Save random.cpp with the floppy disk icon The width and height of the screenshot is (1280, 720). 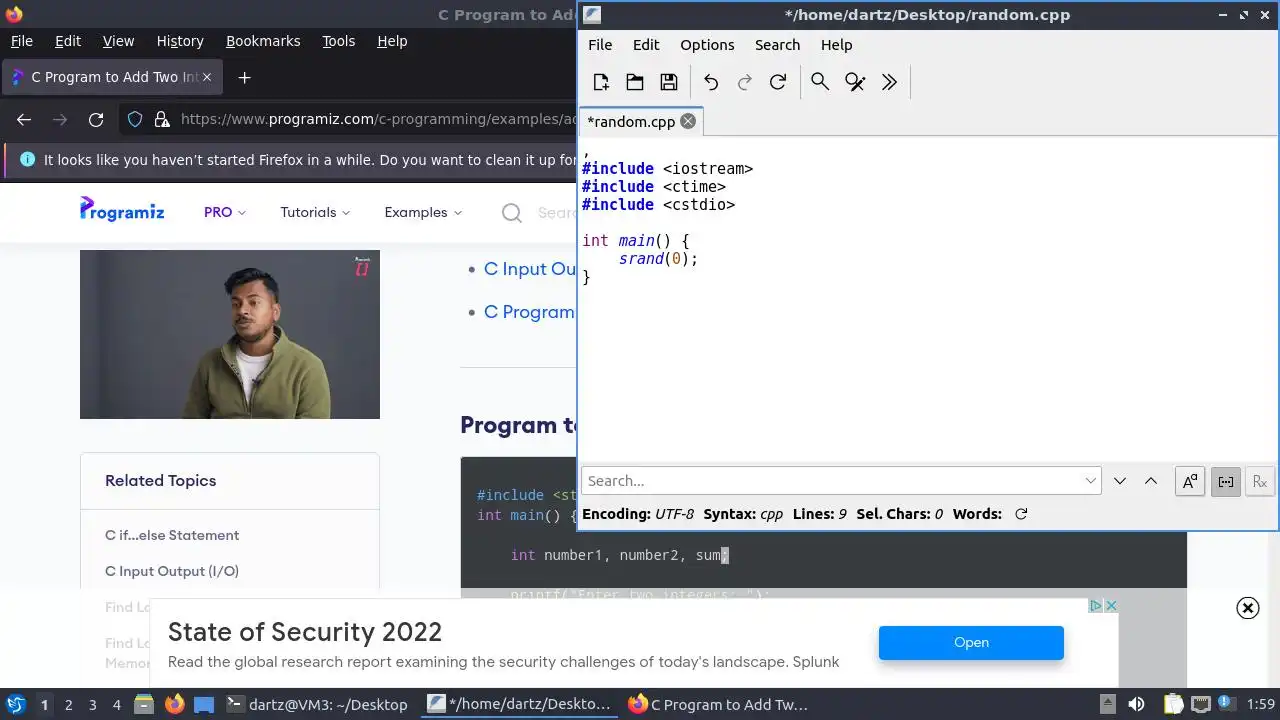coord(669,82)
